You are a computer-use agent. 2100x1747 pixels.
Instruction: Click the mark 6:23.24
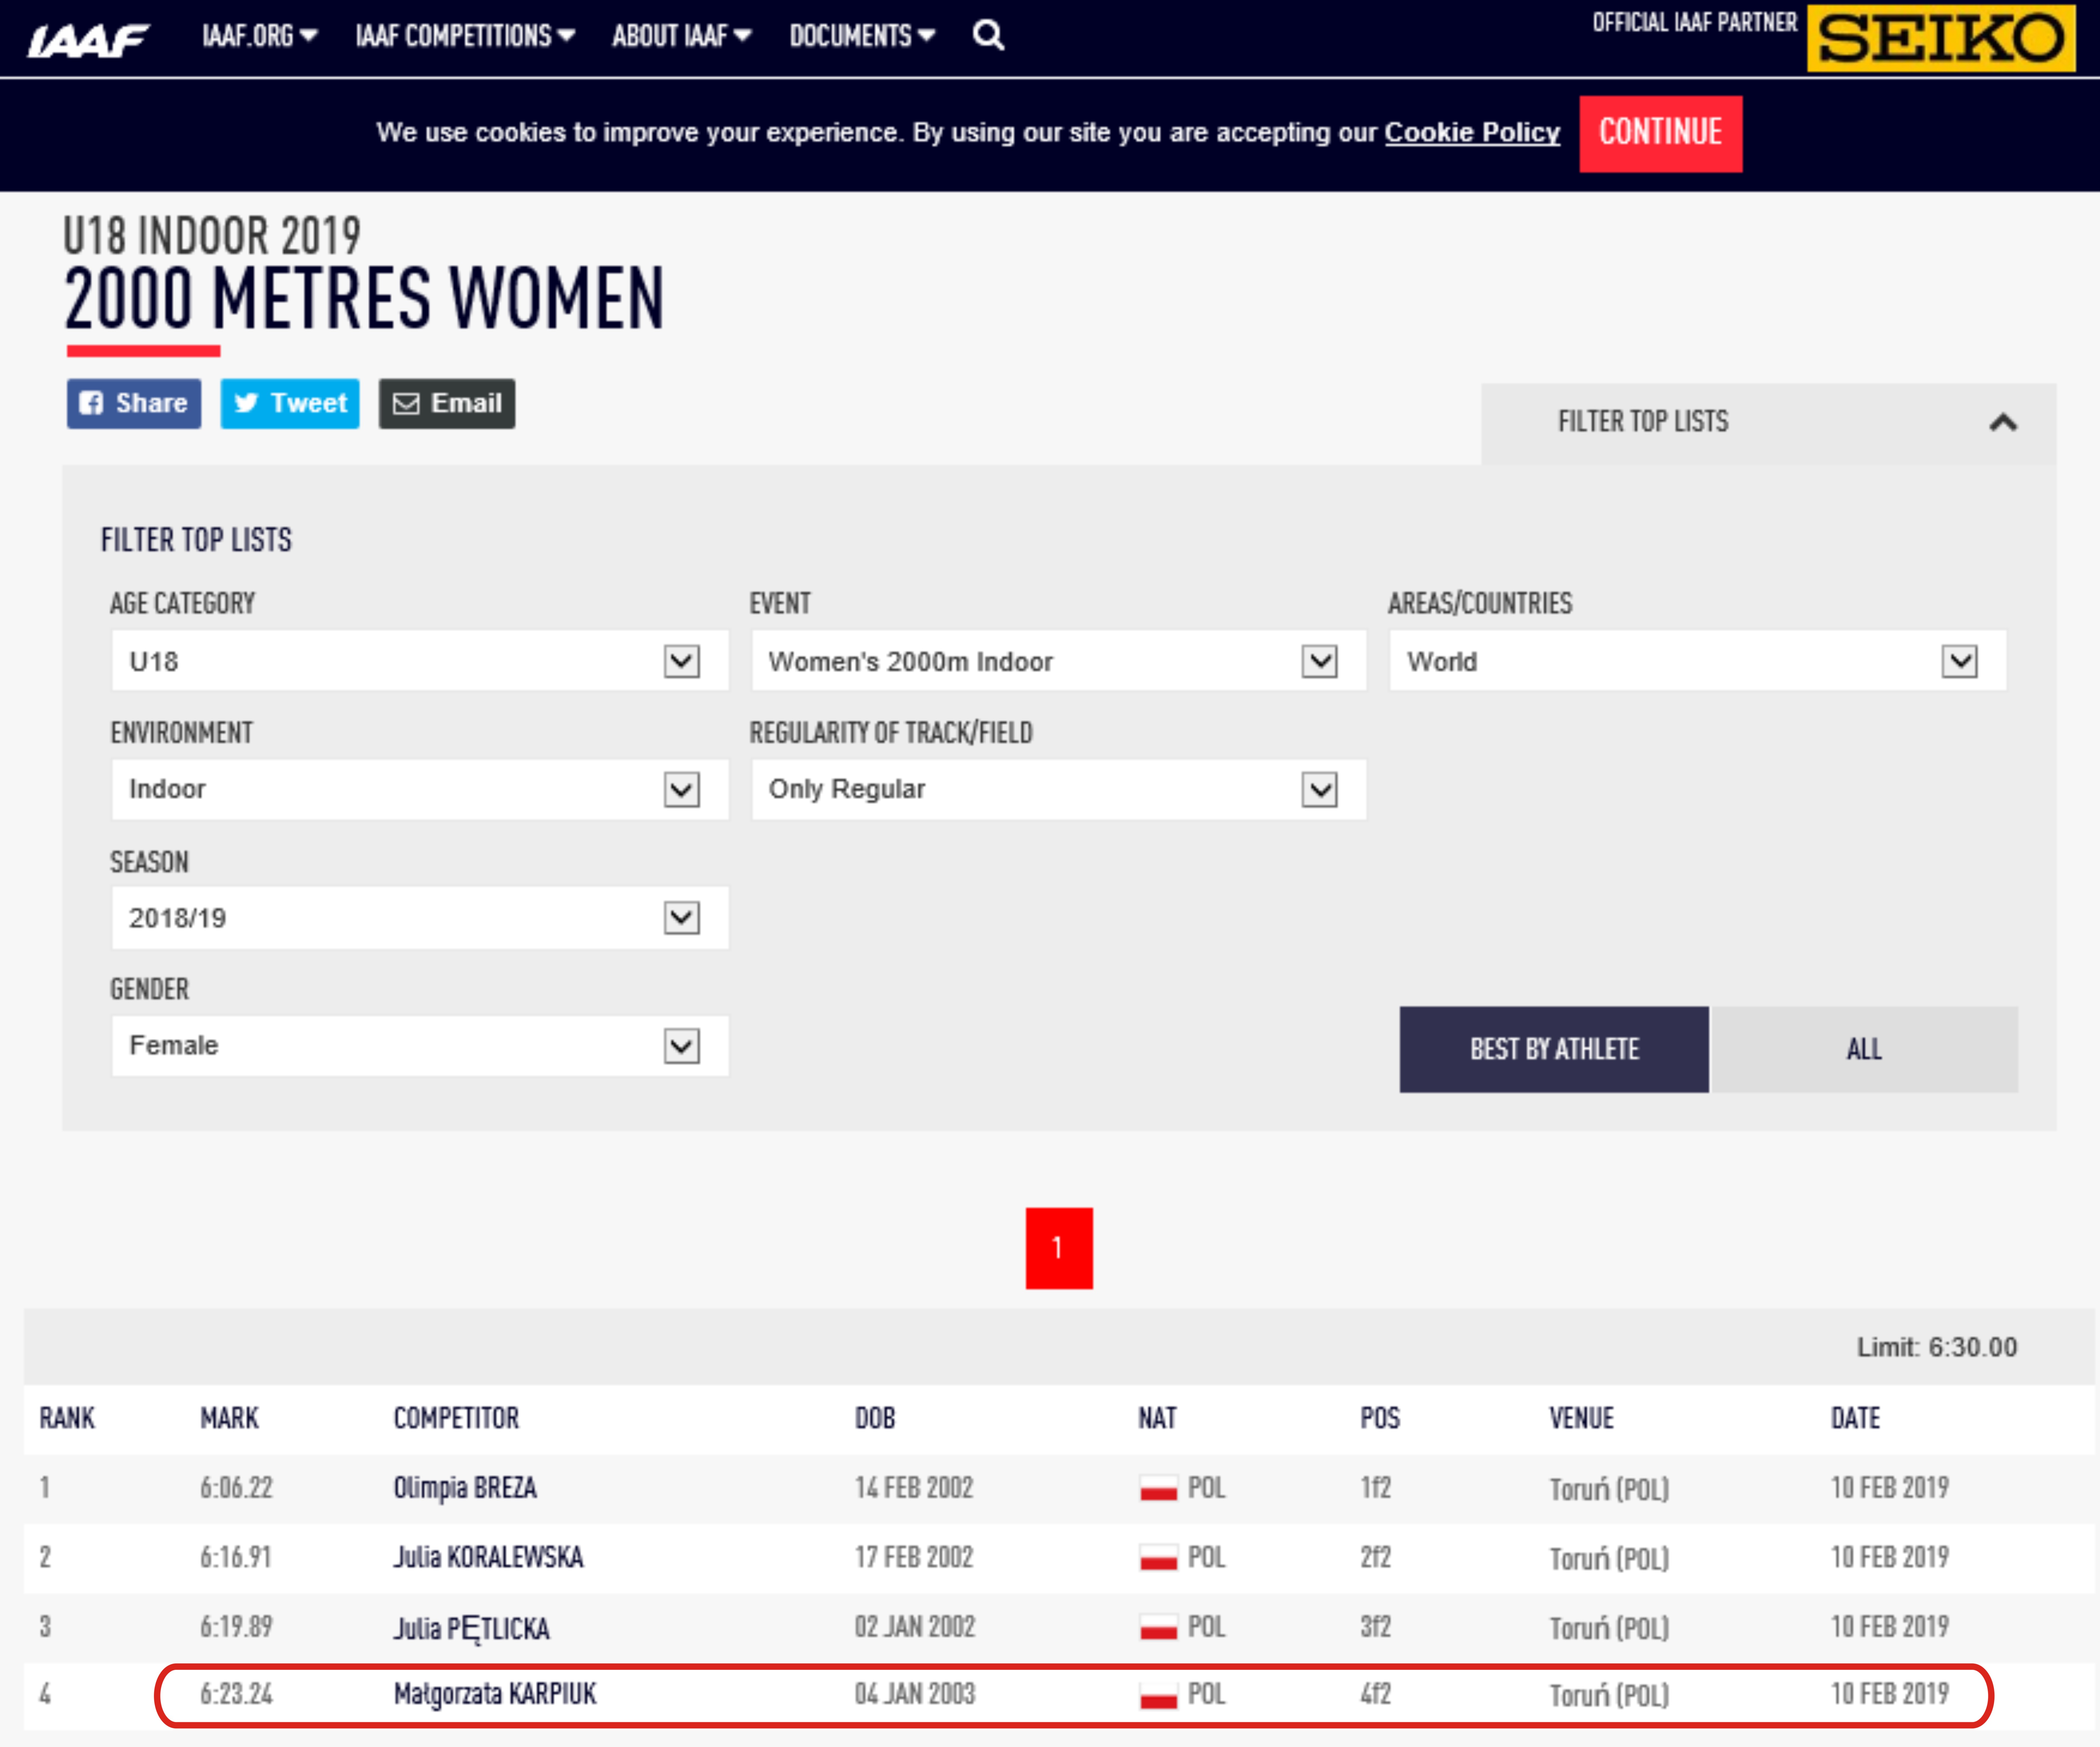pyautogui.click(x=236, y=1694)
